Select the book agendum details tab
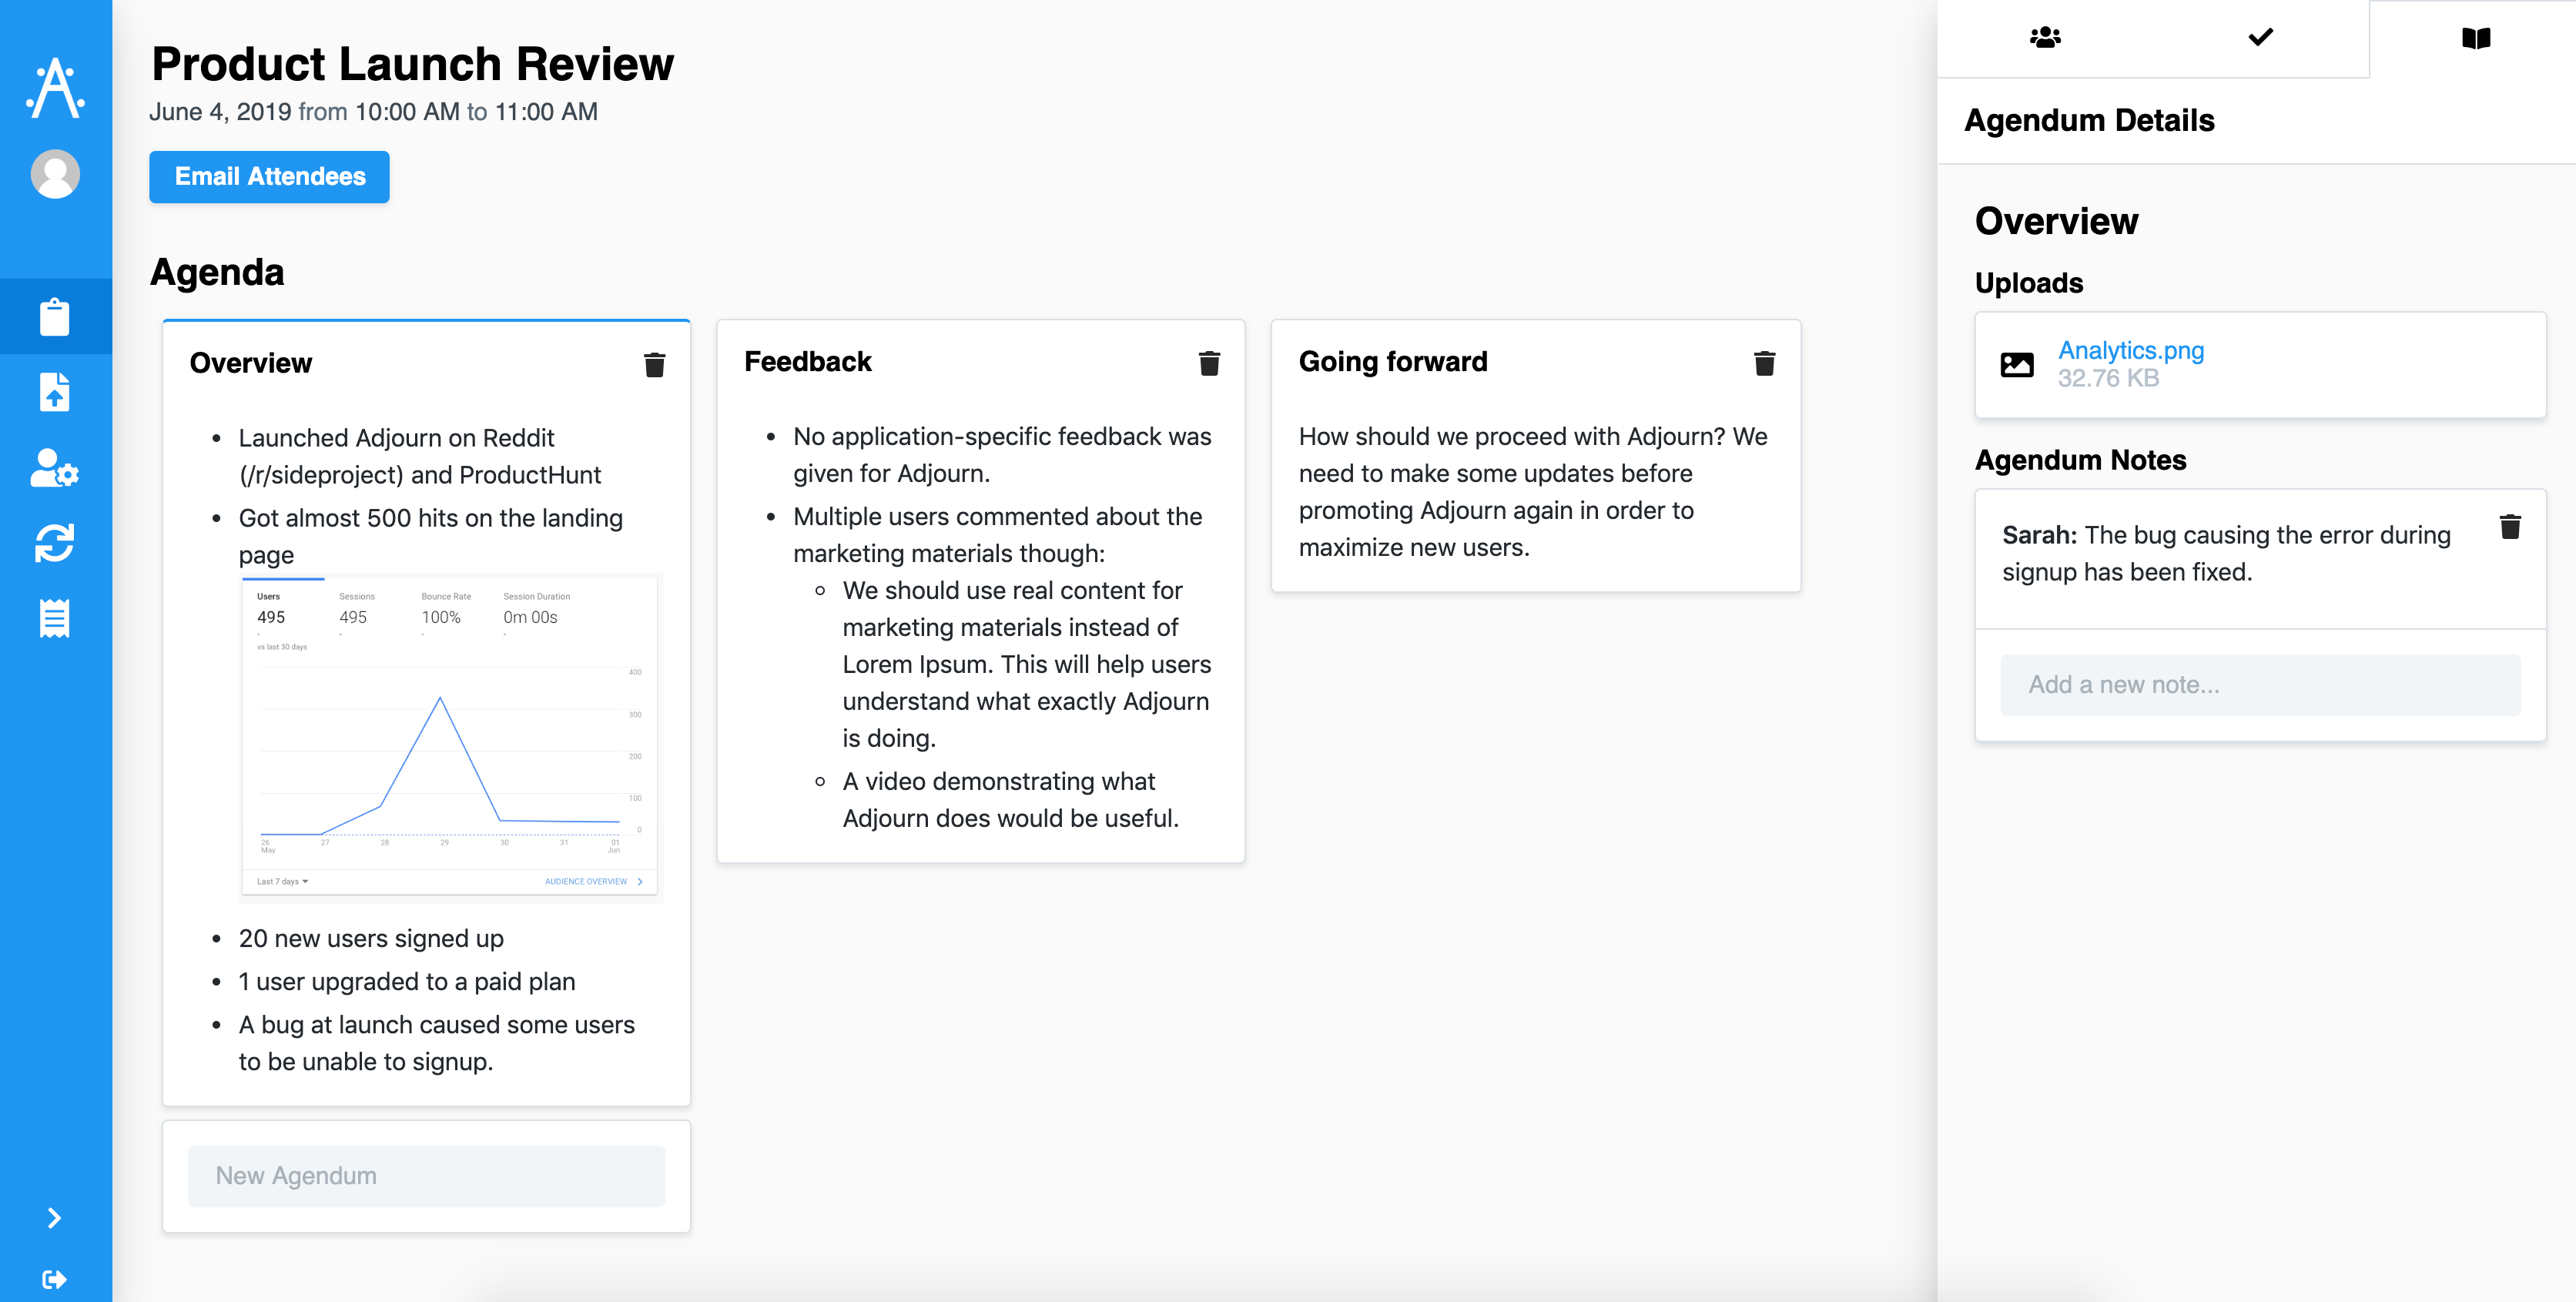The height and width of the screenshot is (1302, 2576). tap(2475, 38)
